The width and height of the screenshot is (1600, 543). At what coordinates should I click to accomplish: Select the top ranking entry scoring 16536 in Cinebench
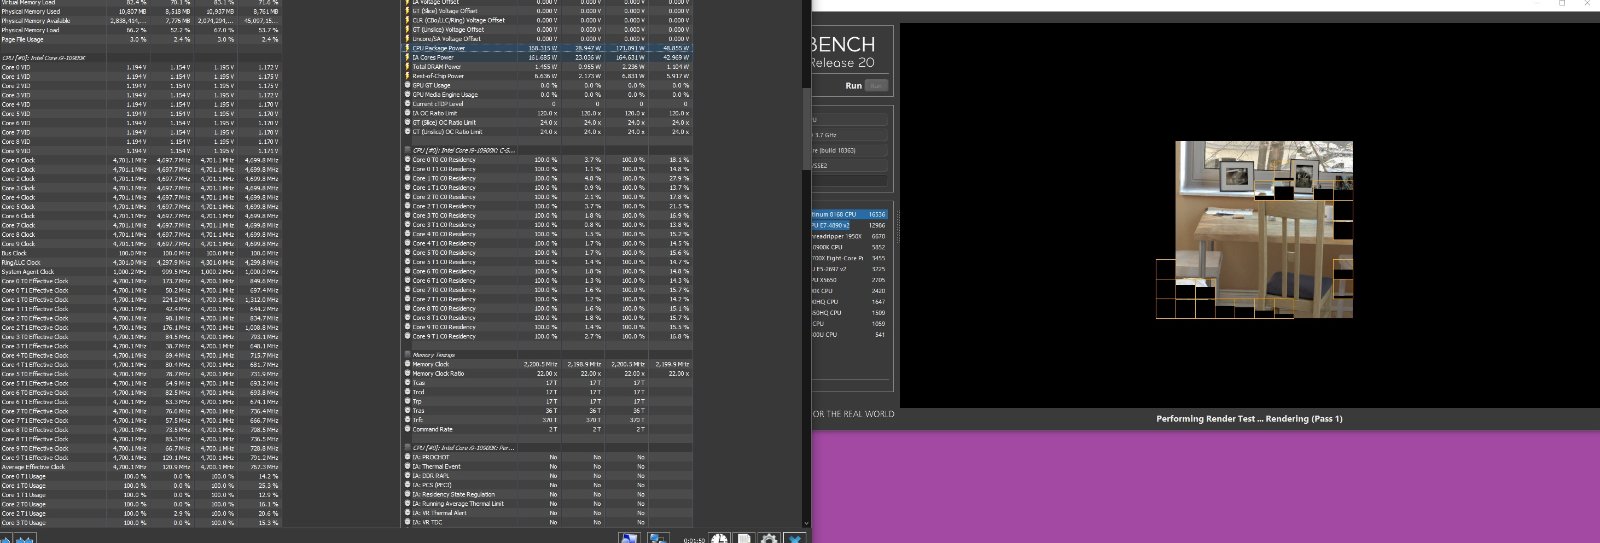849,214
